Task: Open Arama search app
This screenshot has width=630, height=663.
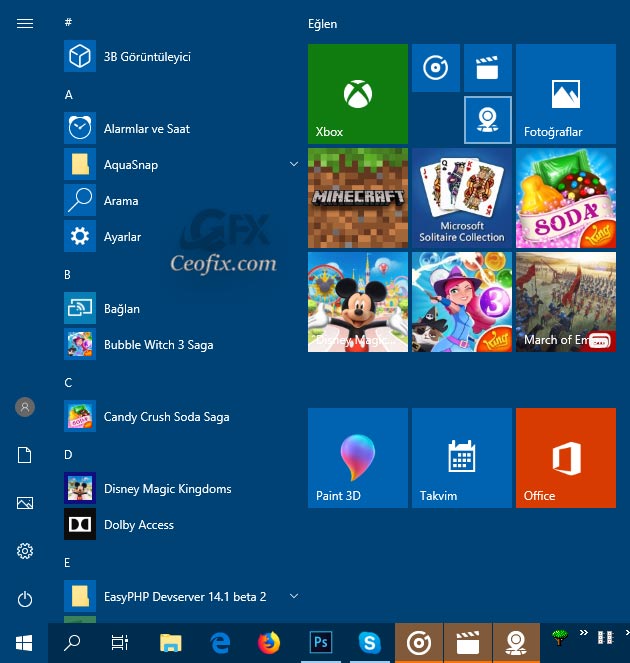Action: tap(182, 200)
